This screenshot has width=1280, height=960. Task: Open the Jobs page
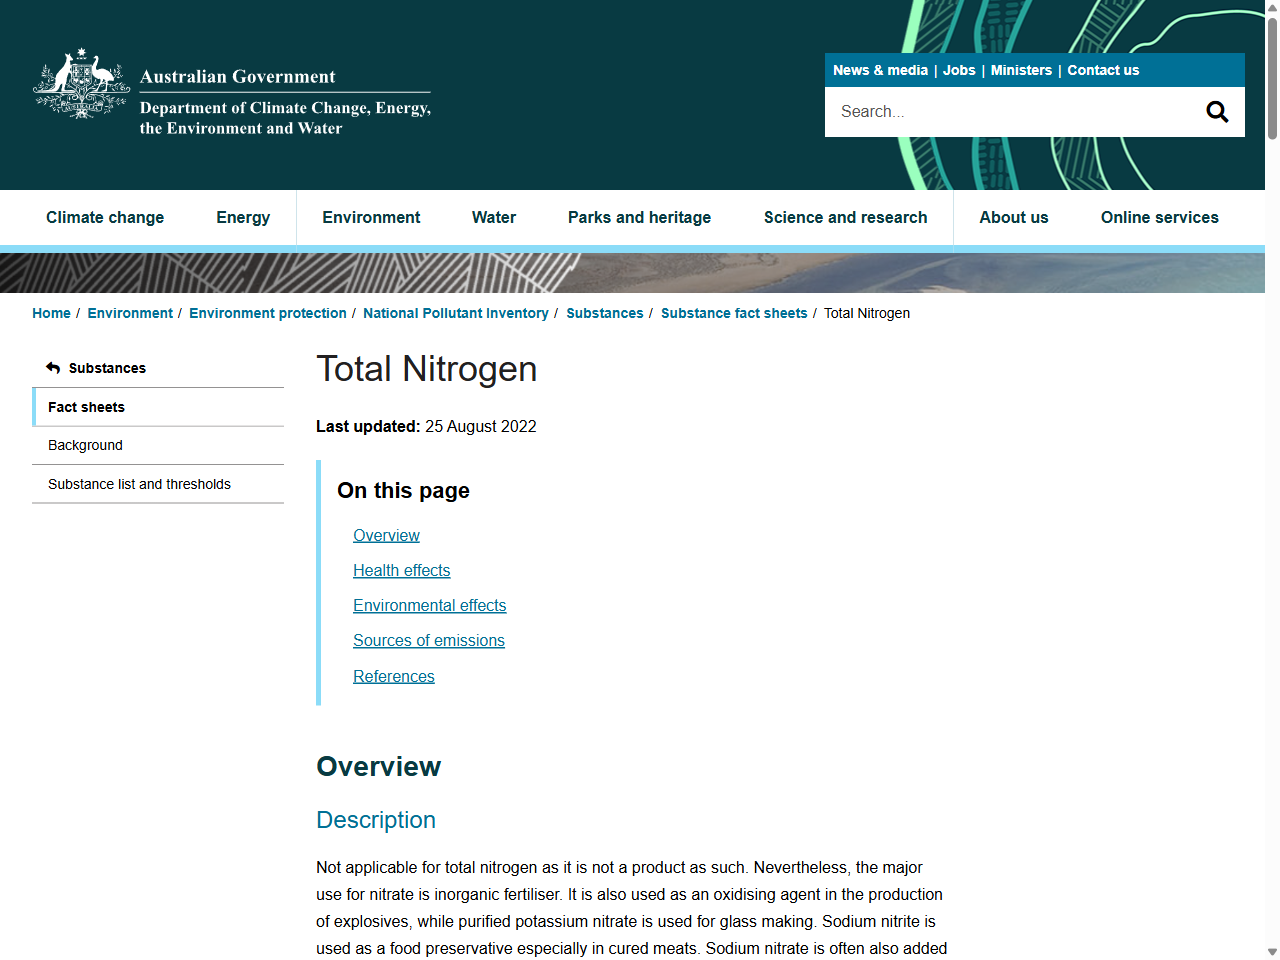(958, 70)
